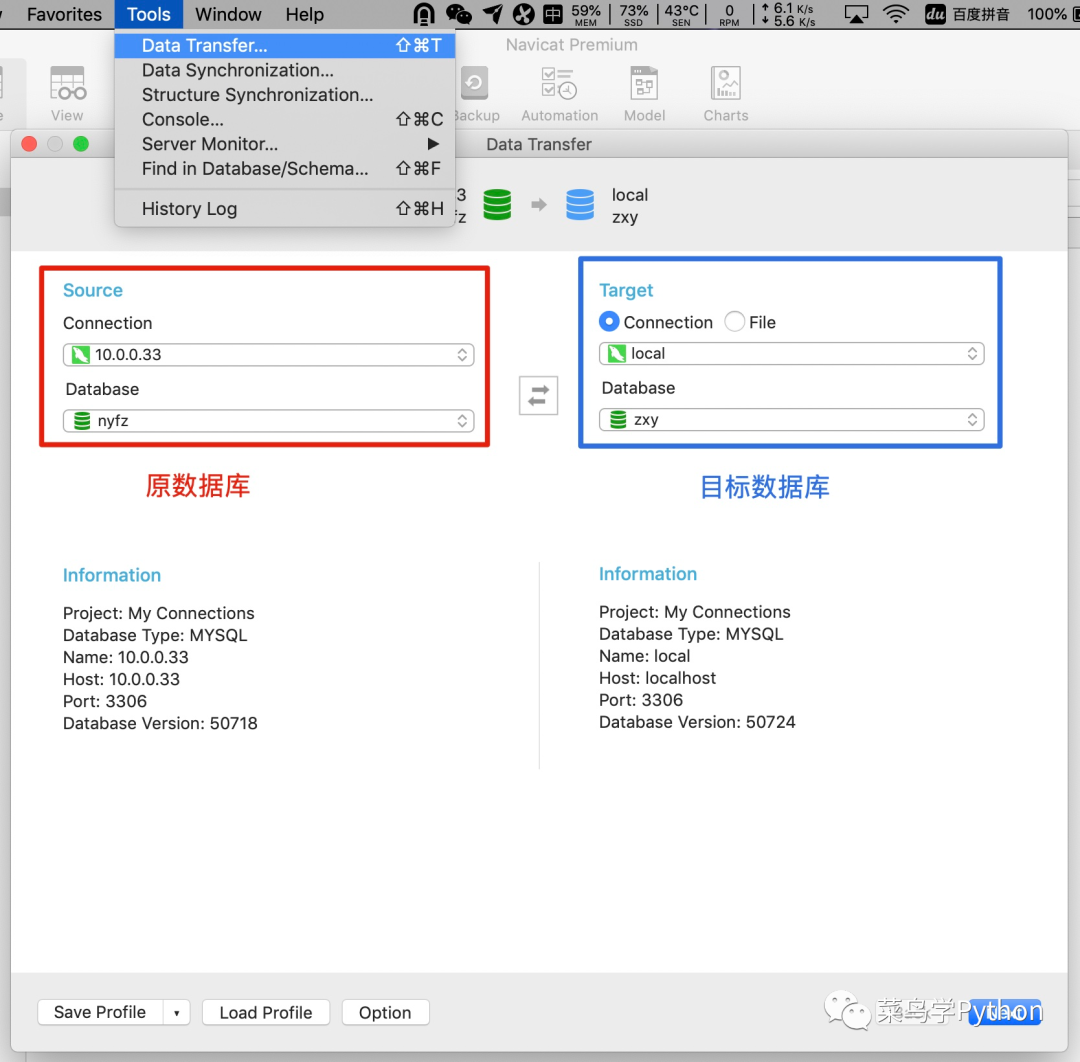Click the paper plane icon in menu bar

(x=492, y=14)
